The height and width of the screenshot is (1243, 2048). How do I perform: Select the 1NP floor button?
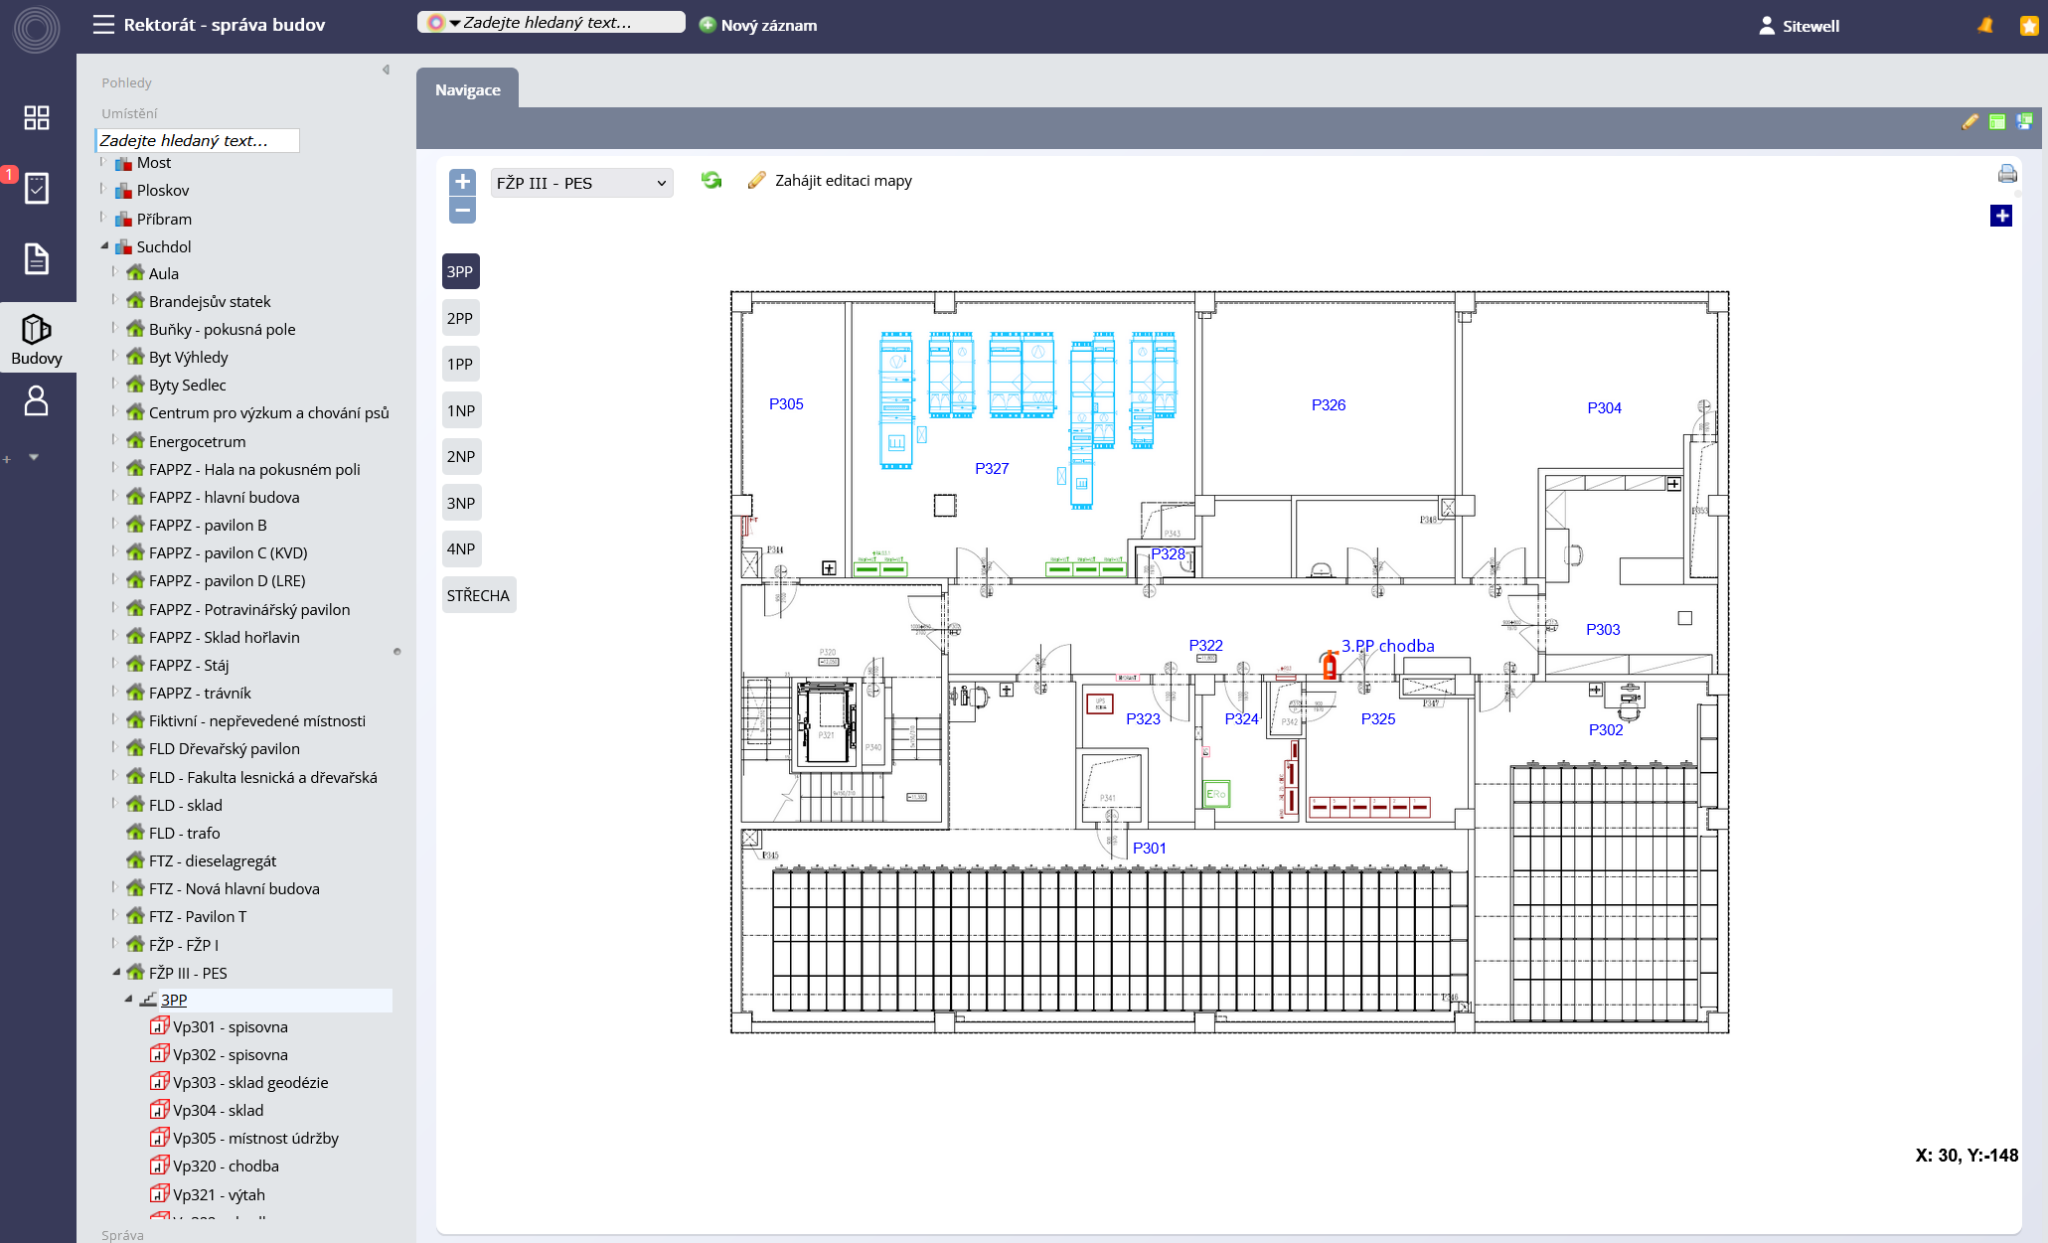point(460,410)
